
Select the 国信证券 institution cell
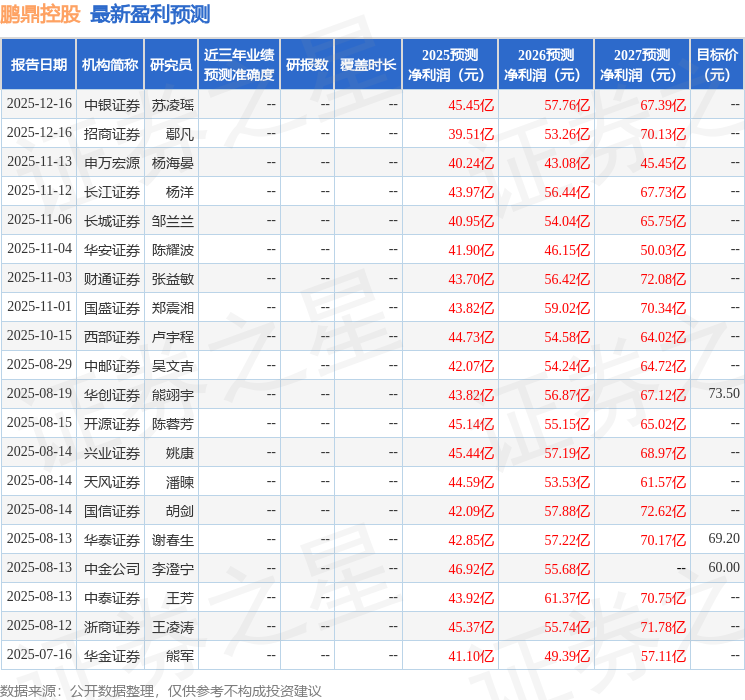click(112, 511)
